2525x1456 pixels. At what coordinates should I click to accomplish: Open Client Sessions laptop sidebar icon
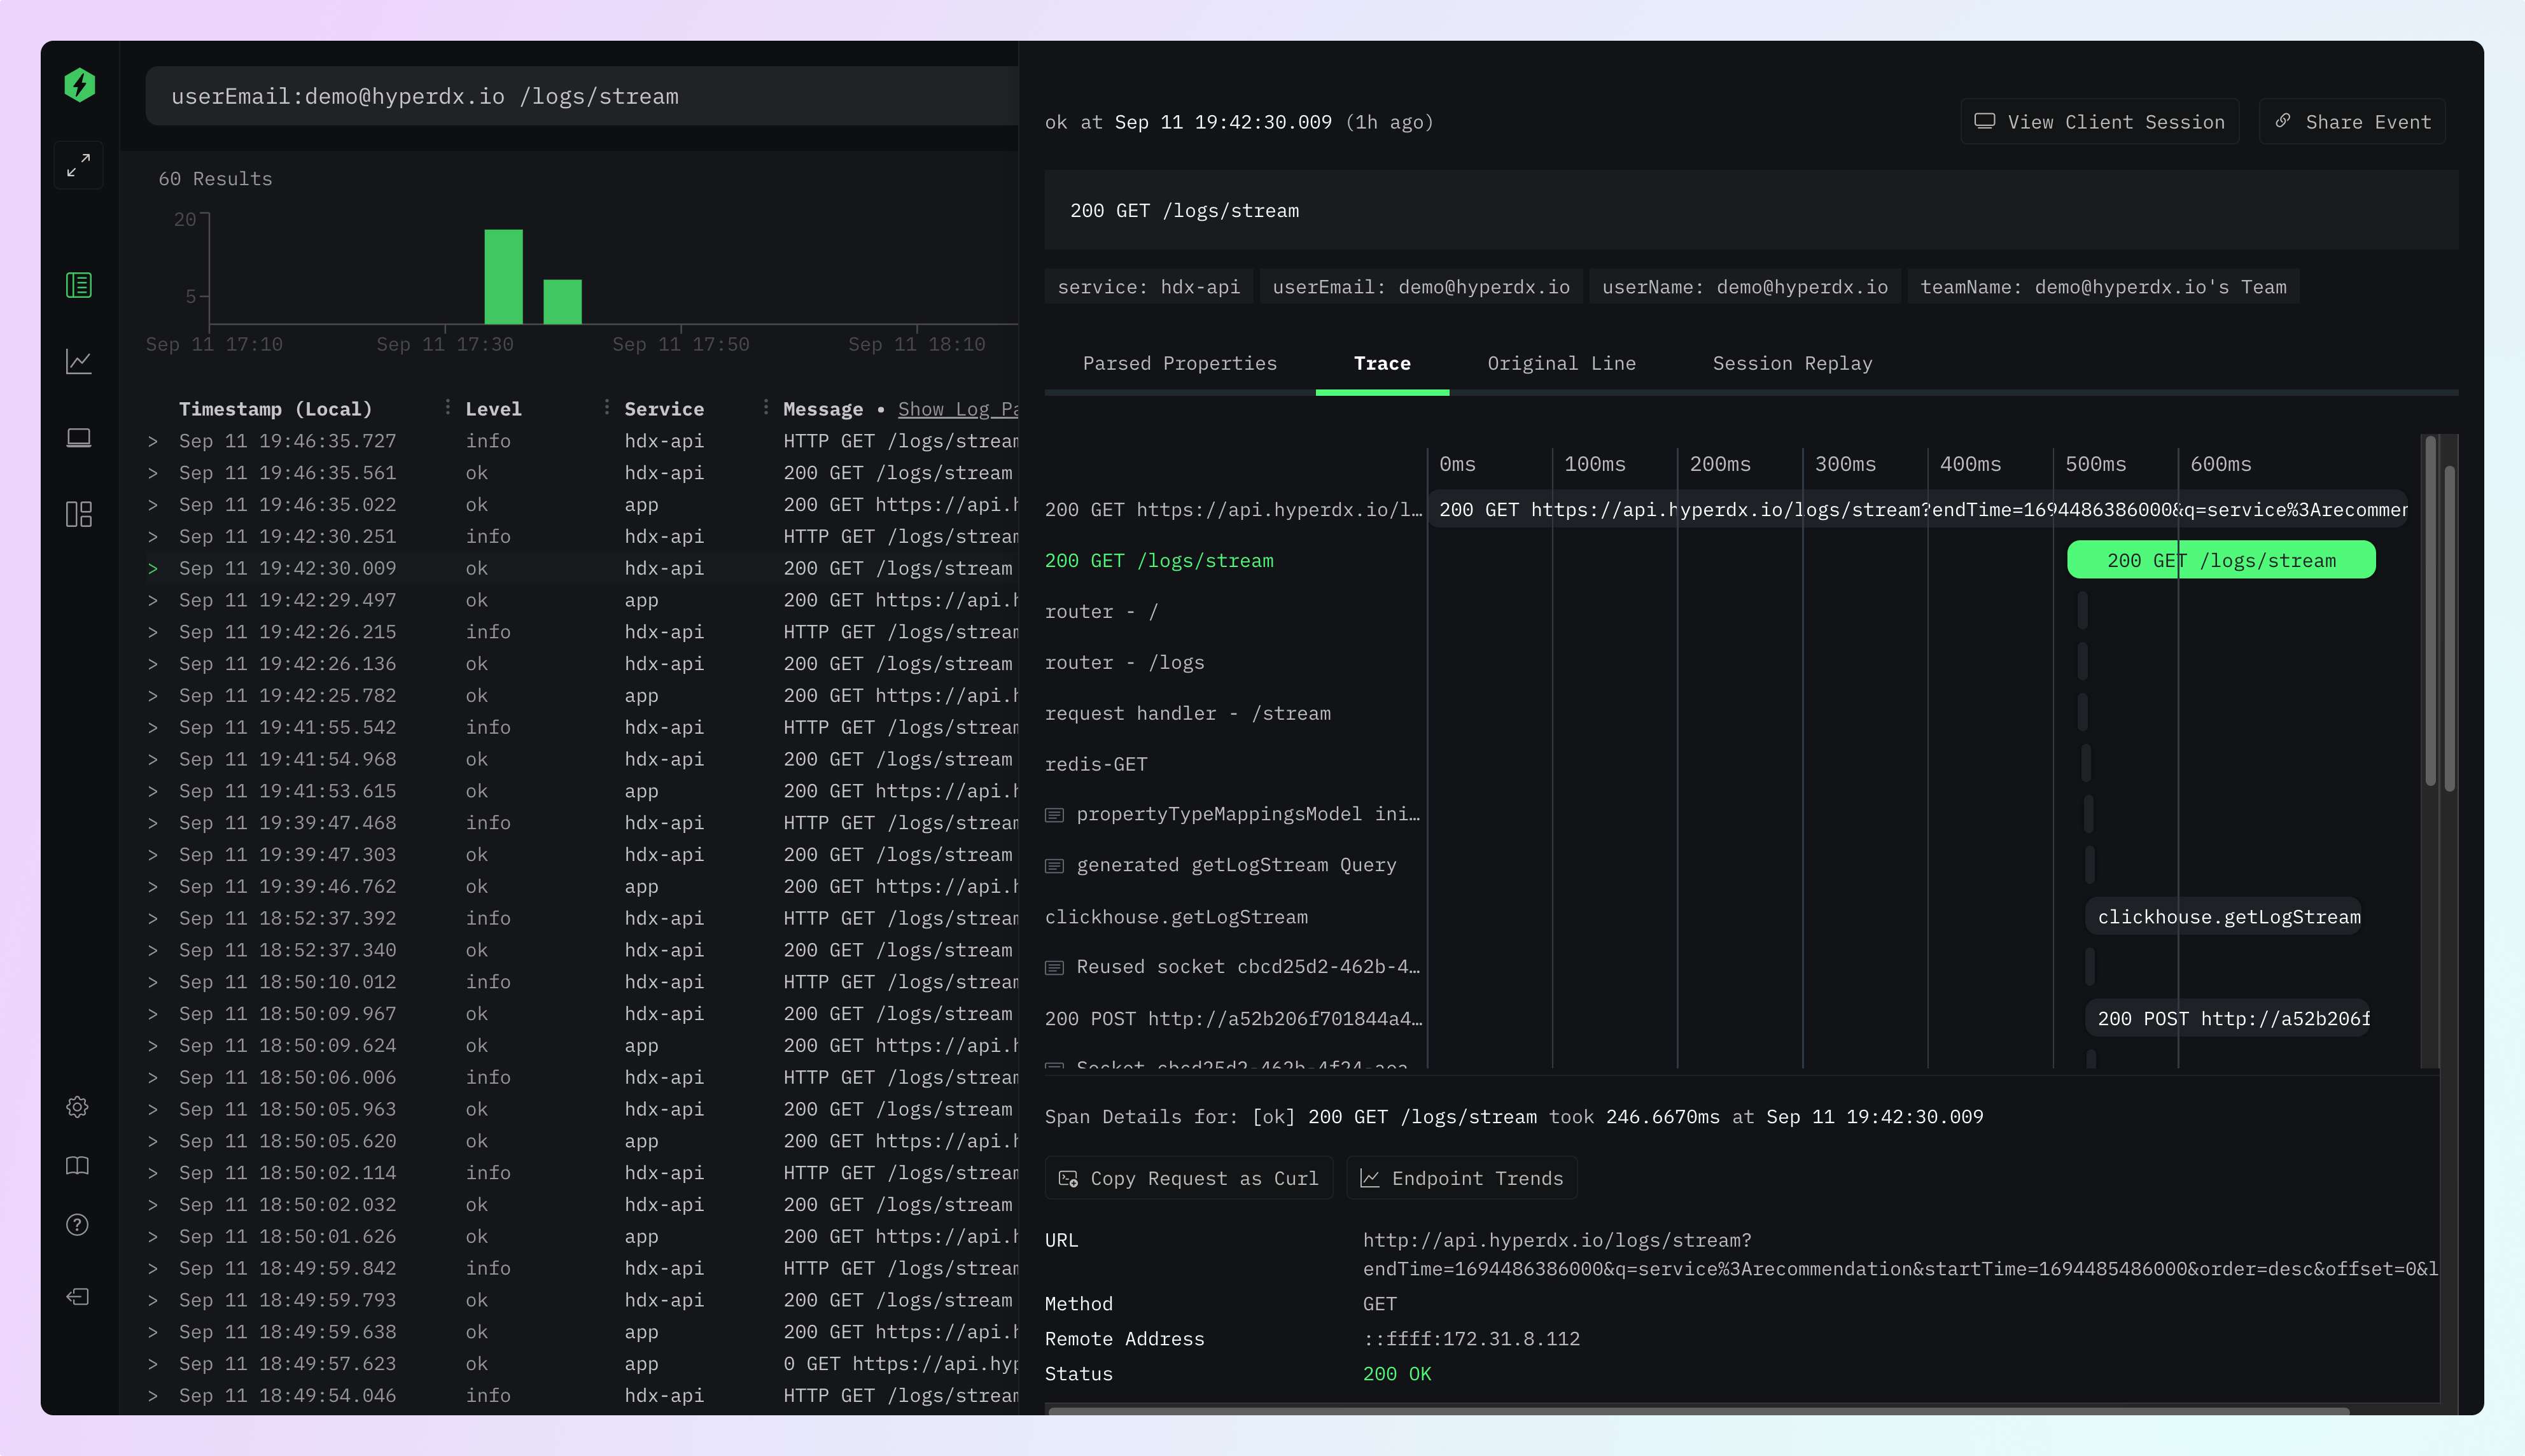pyautogui.click(x=79, y=438)
